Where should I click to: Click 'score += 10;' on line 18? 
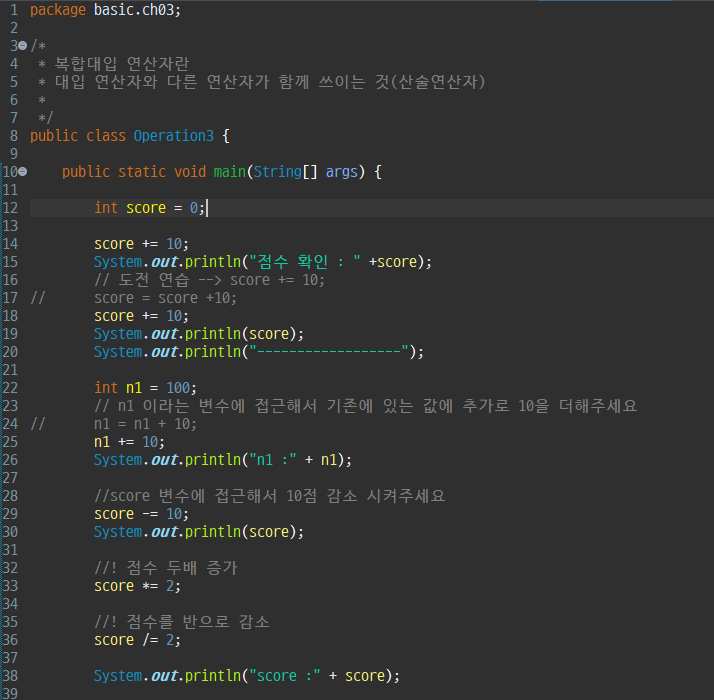(x=141, y=316)
